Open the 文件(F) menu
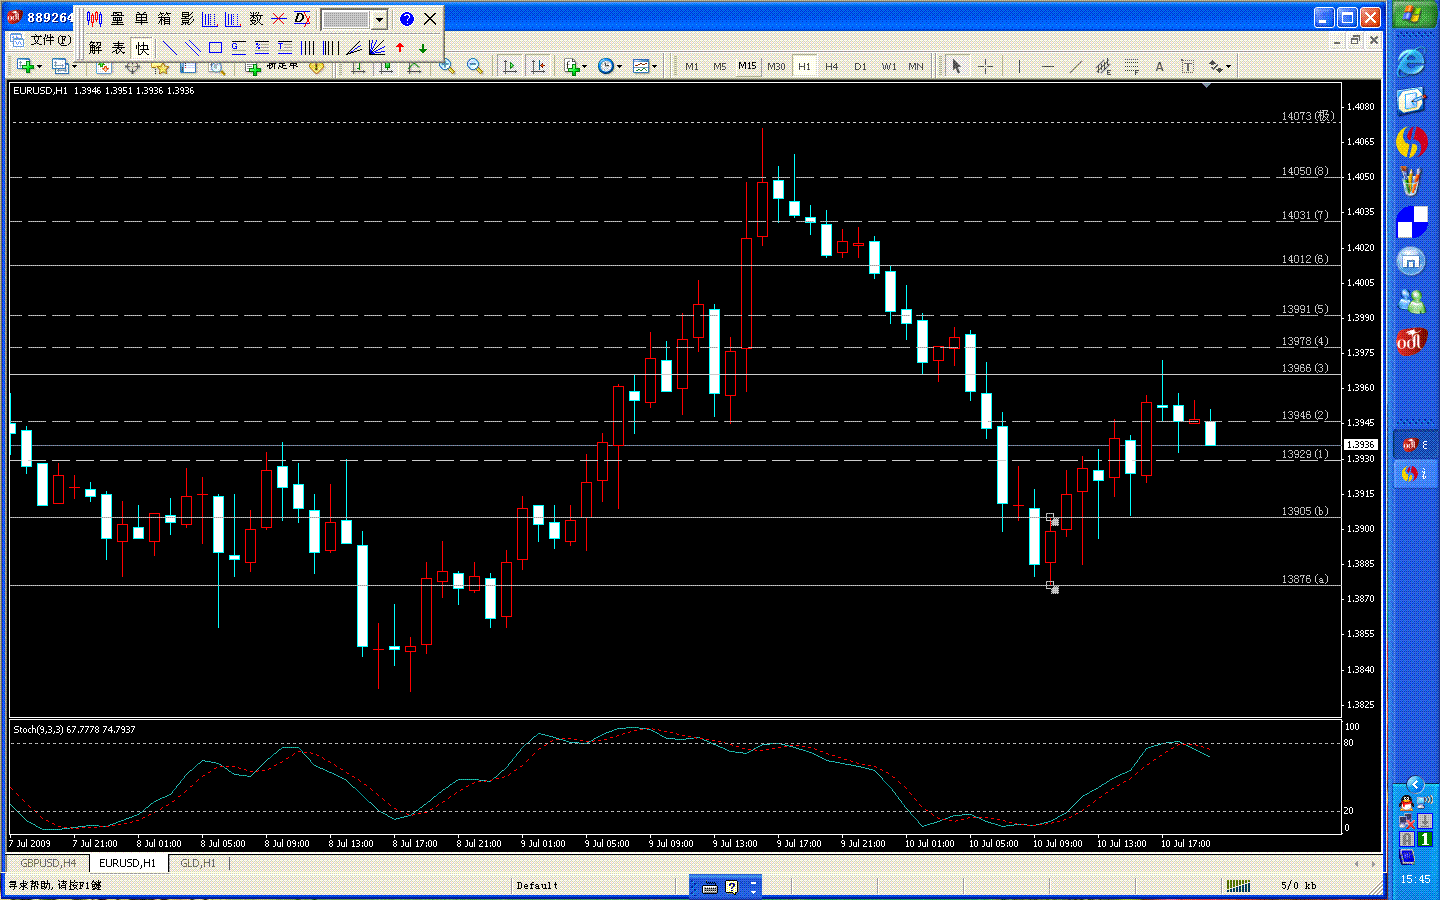This screenshot has width=1440, height=900. 50,40
